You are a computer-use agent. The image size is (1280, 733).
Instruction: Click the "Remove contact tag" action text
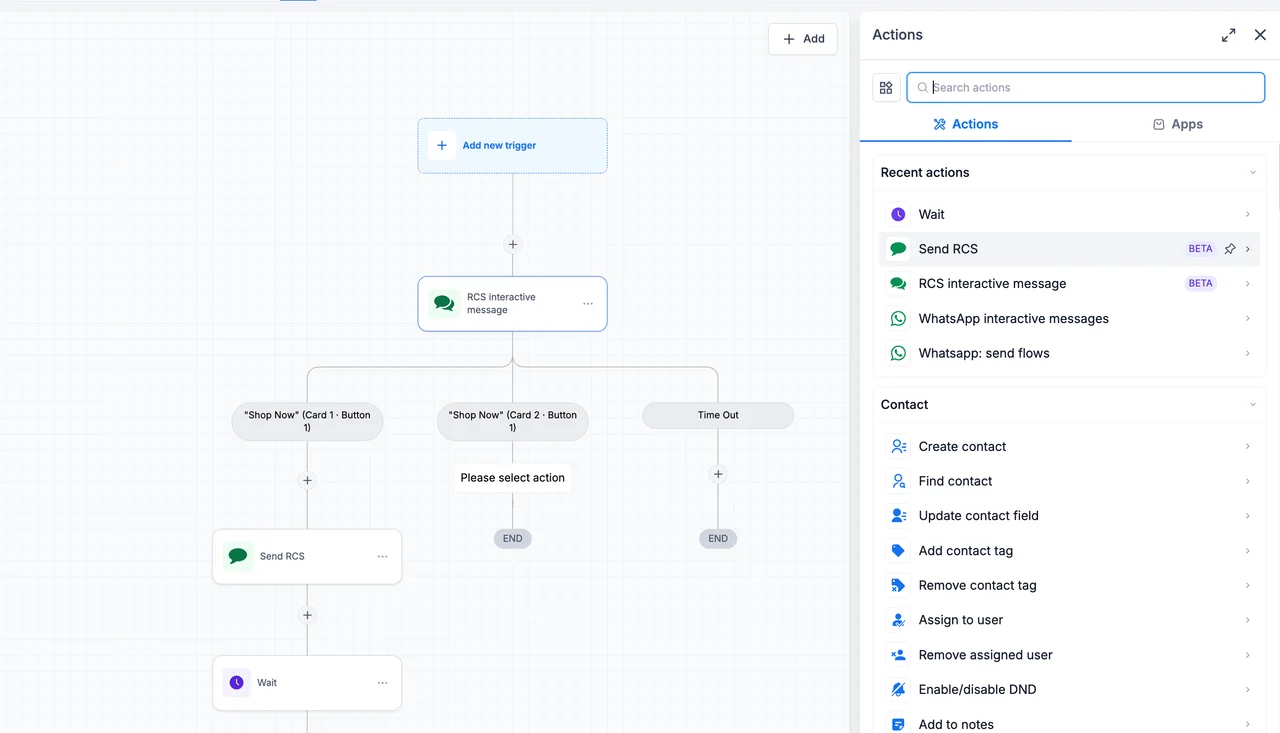coord(978,585)
